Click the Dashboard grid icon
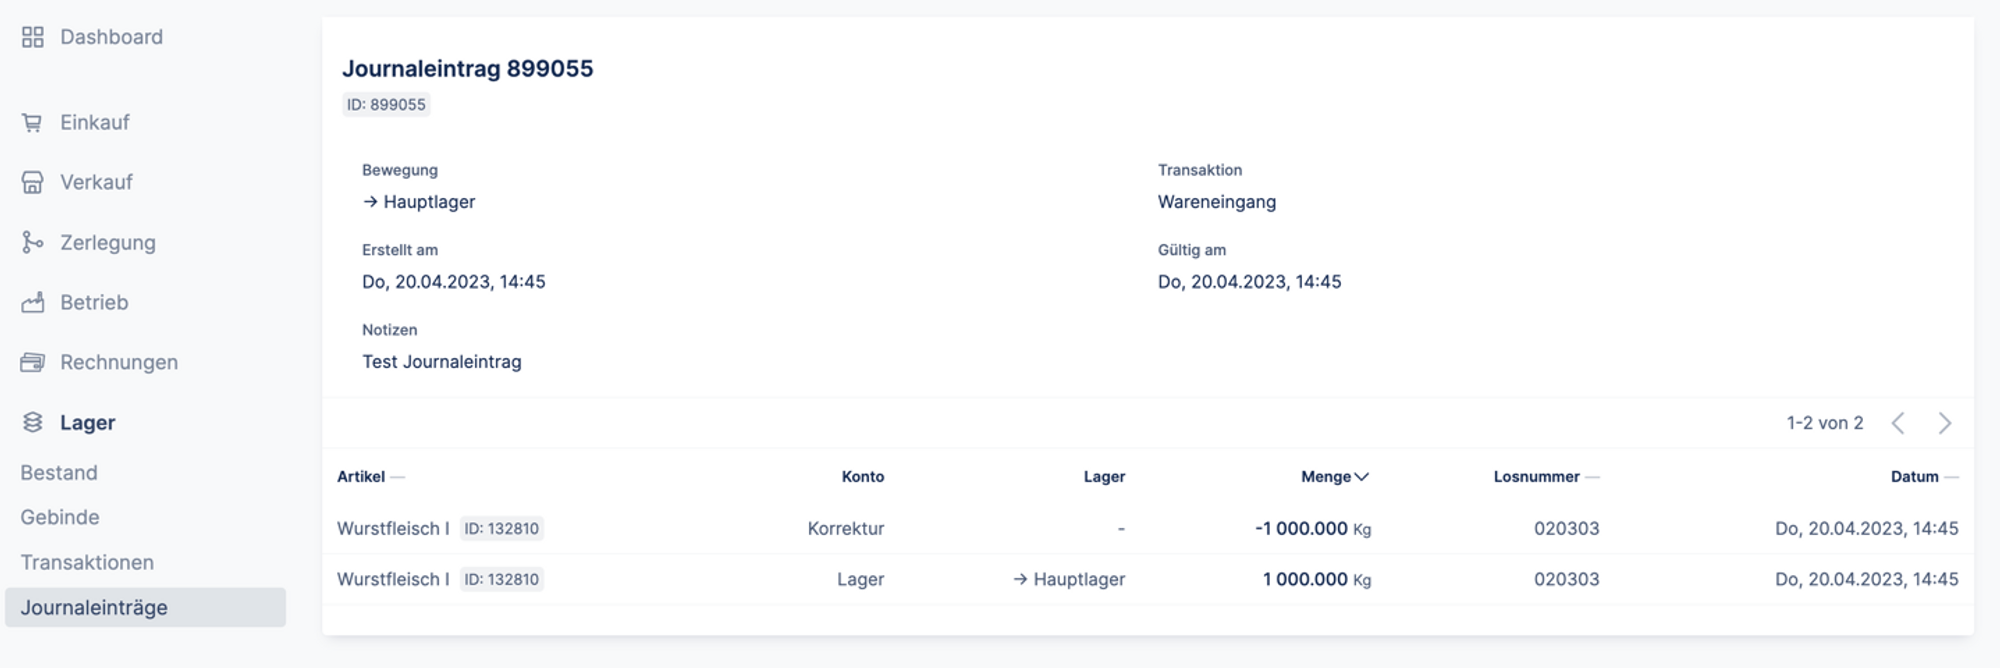This screenshot has width=2000, height=668. click(x=33, y=37)
